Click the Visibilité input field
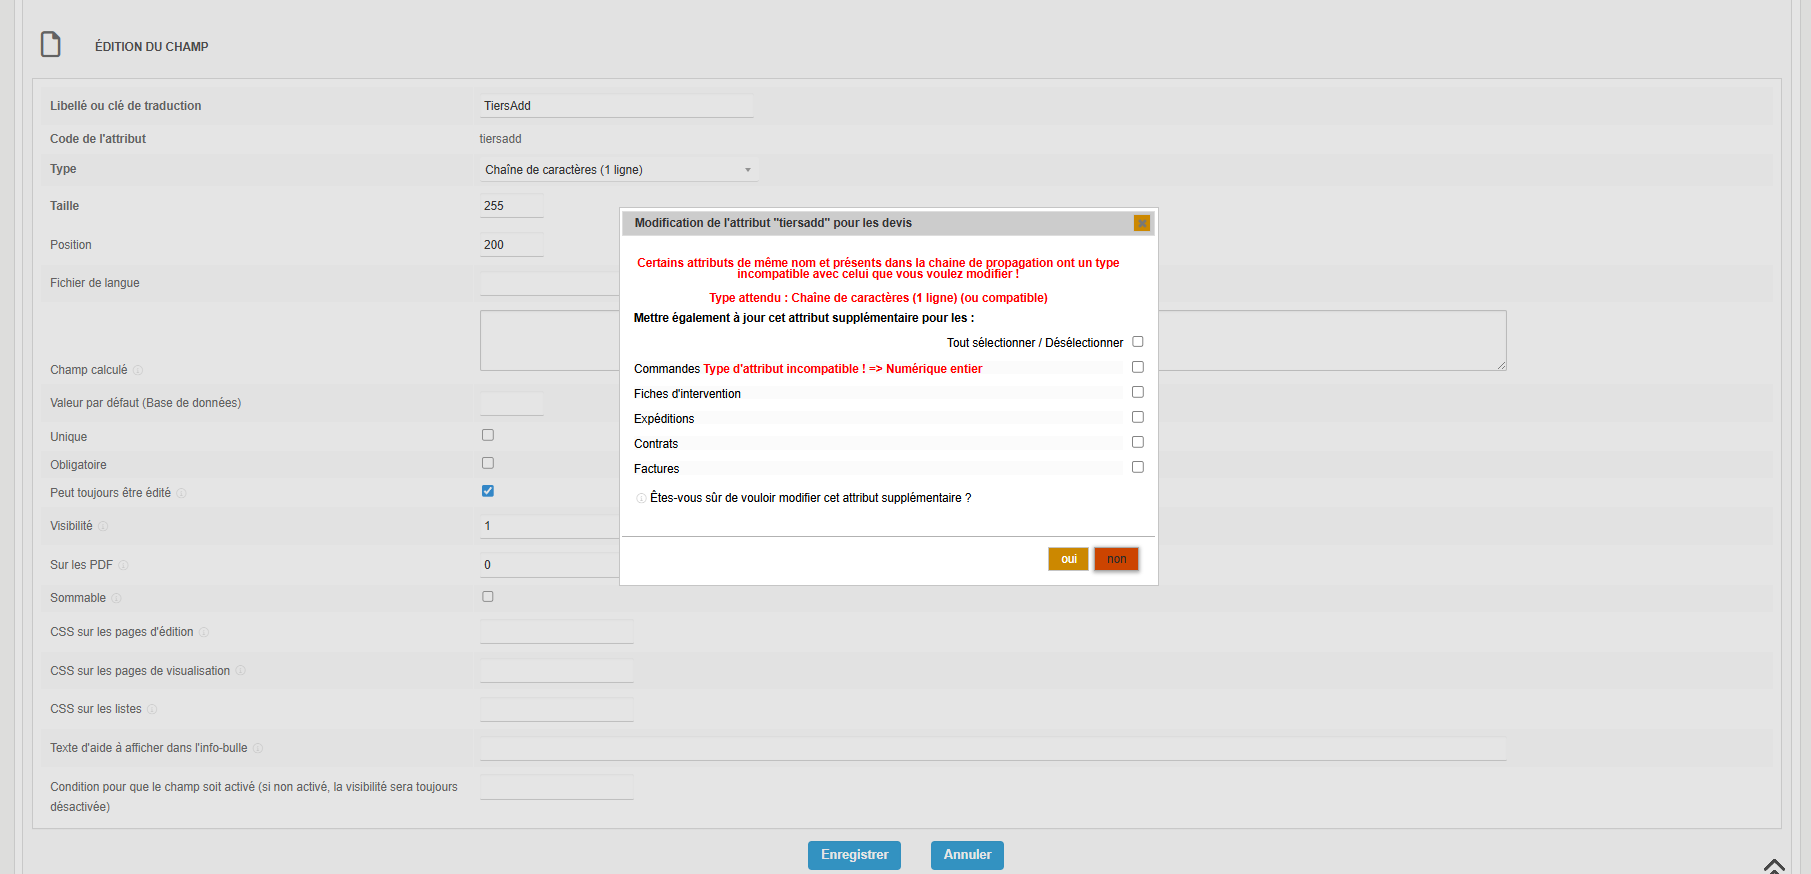 (550, 526)
